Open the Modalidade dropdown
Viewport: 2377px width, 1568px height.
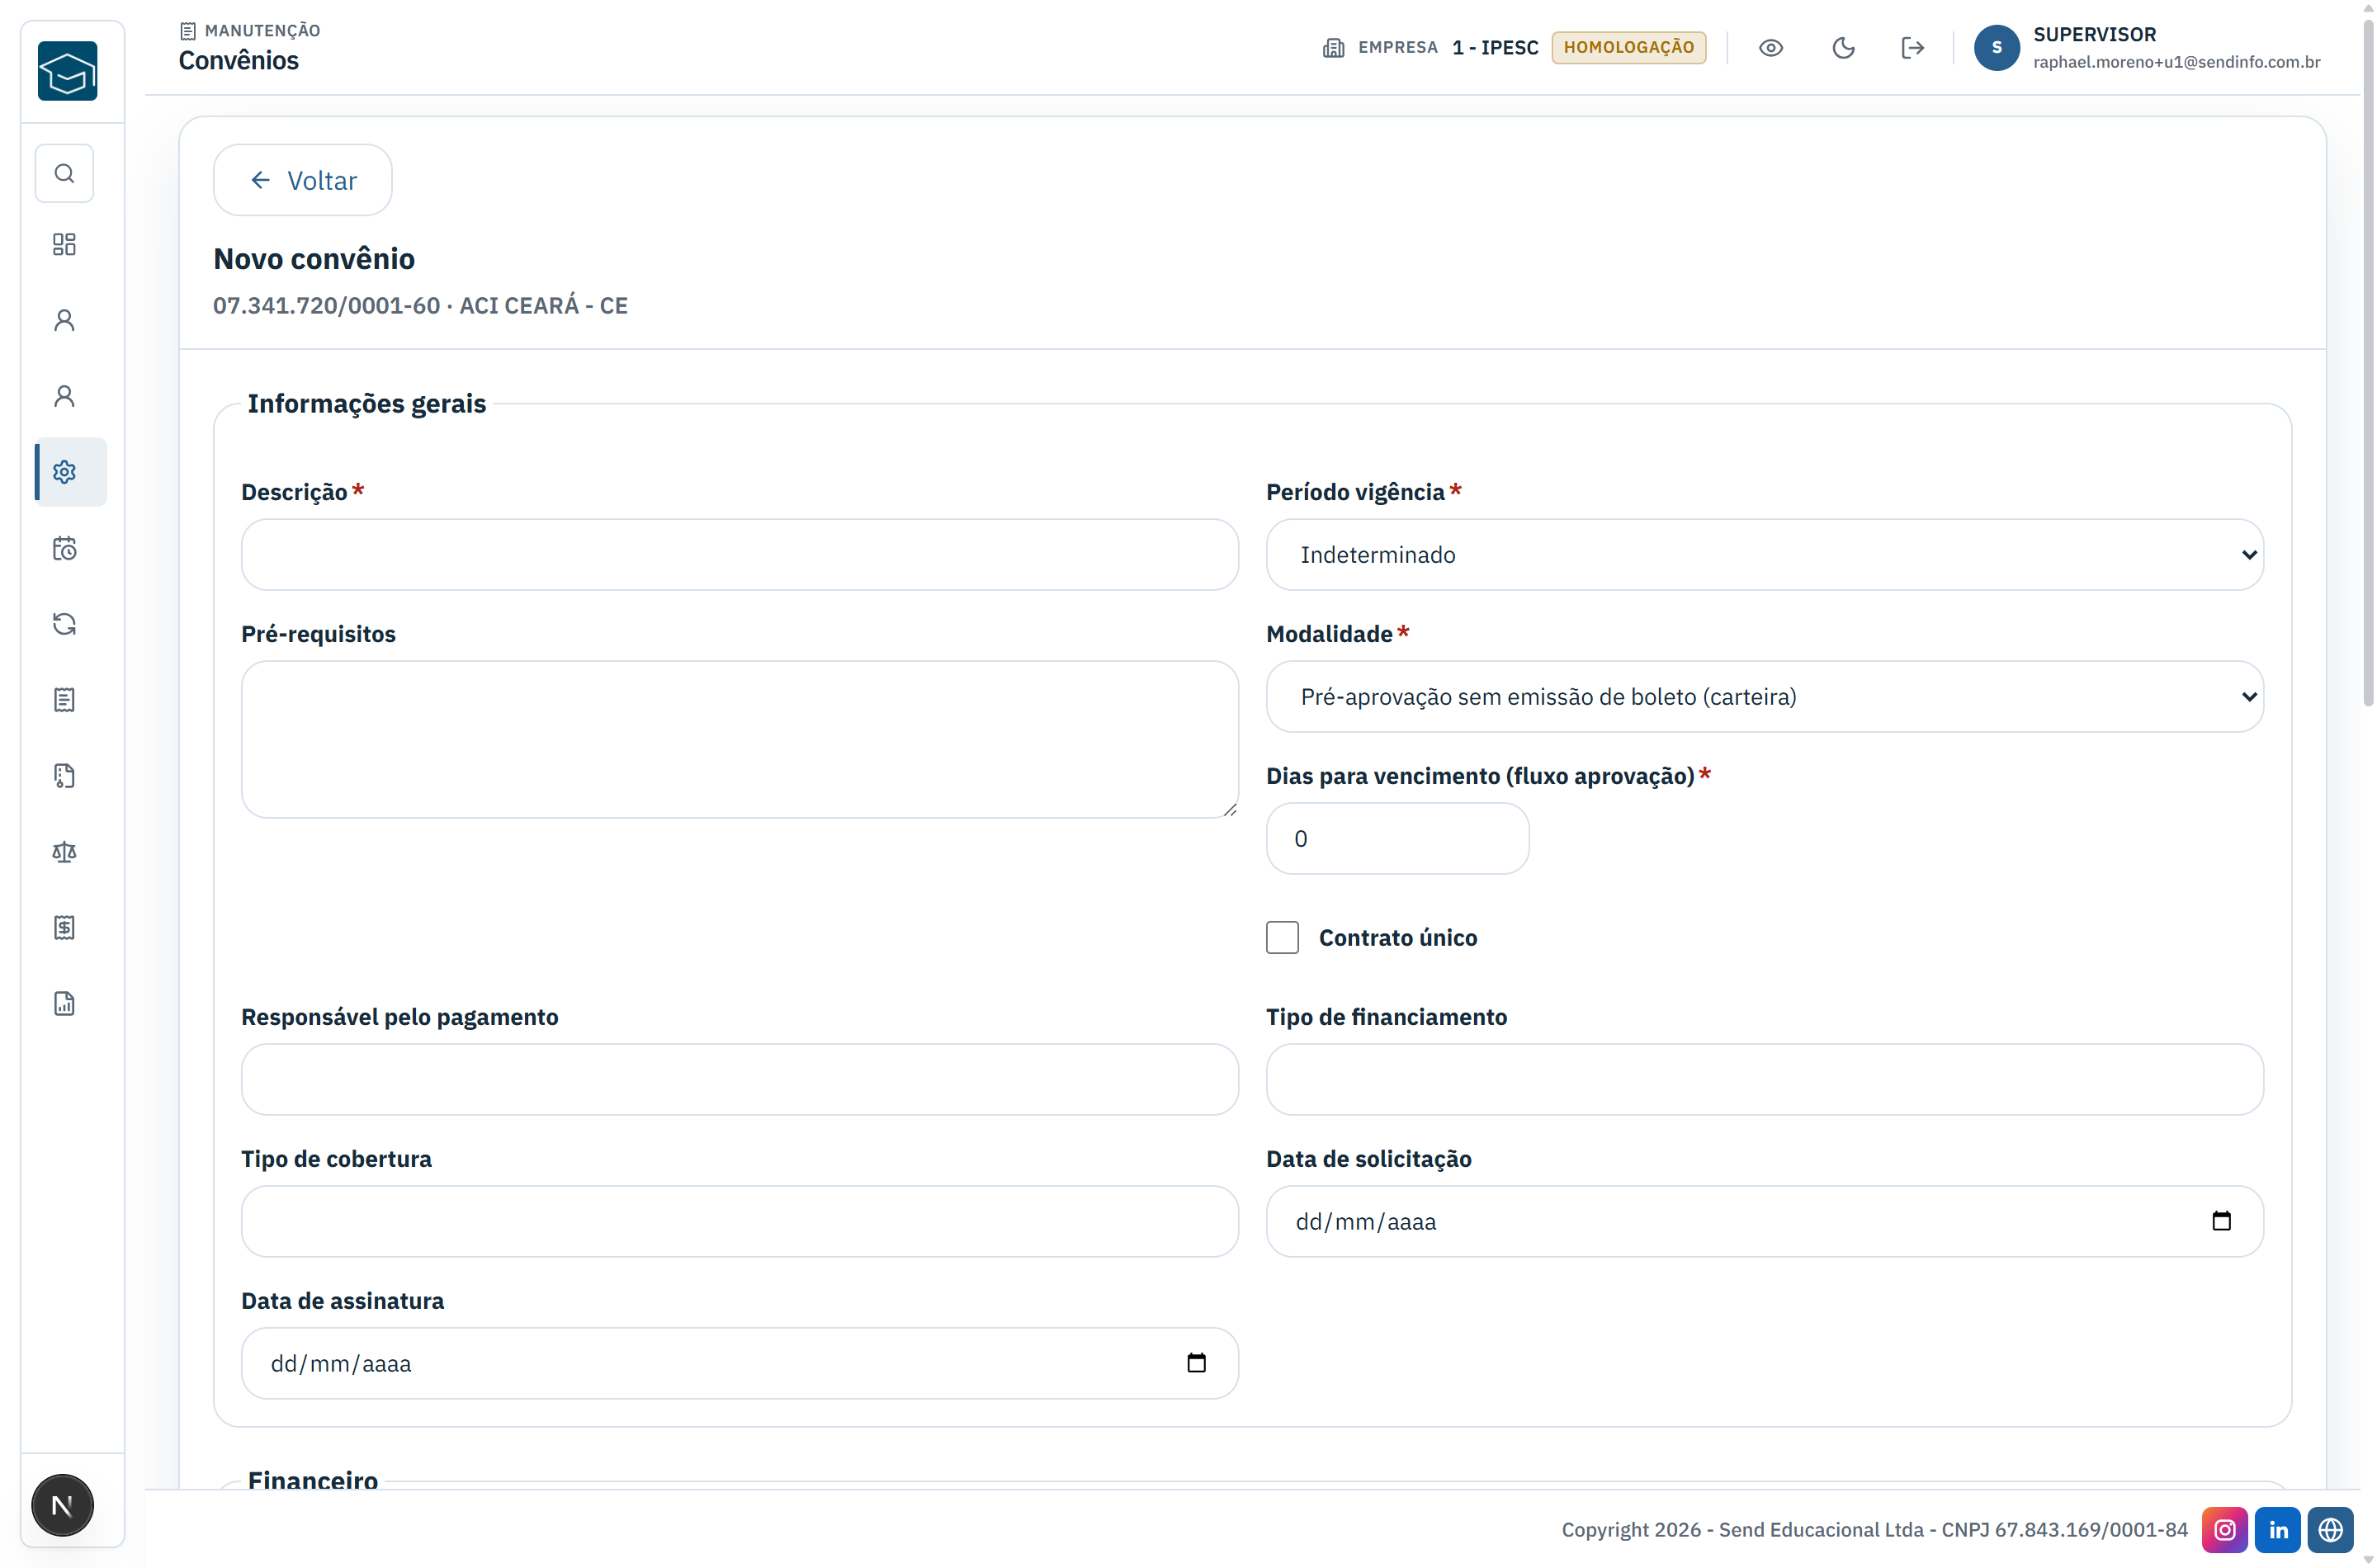(x=1764, y=697)
